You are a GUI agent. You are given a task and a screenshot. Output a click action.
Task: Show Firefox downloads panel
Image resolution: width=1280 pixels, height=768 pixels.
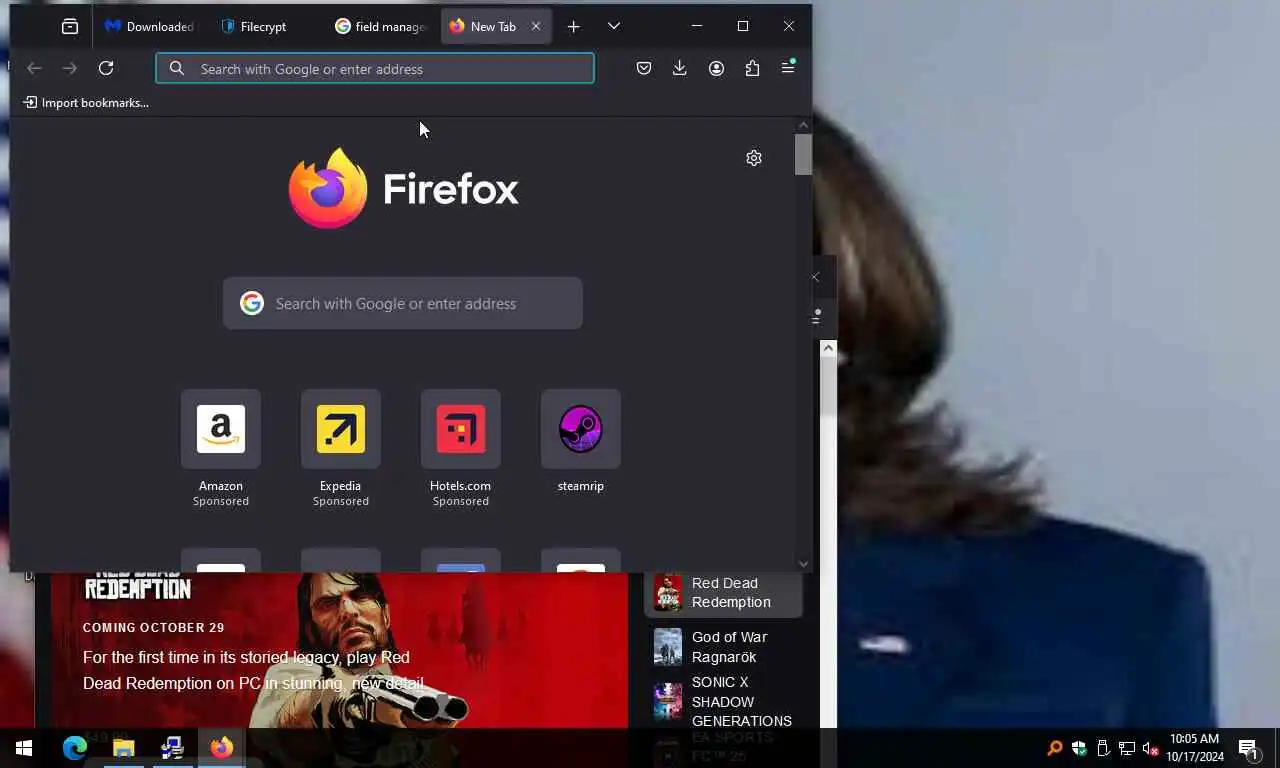pyautogui.click(x=680, y=68)
